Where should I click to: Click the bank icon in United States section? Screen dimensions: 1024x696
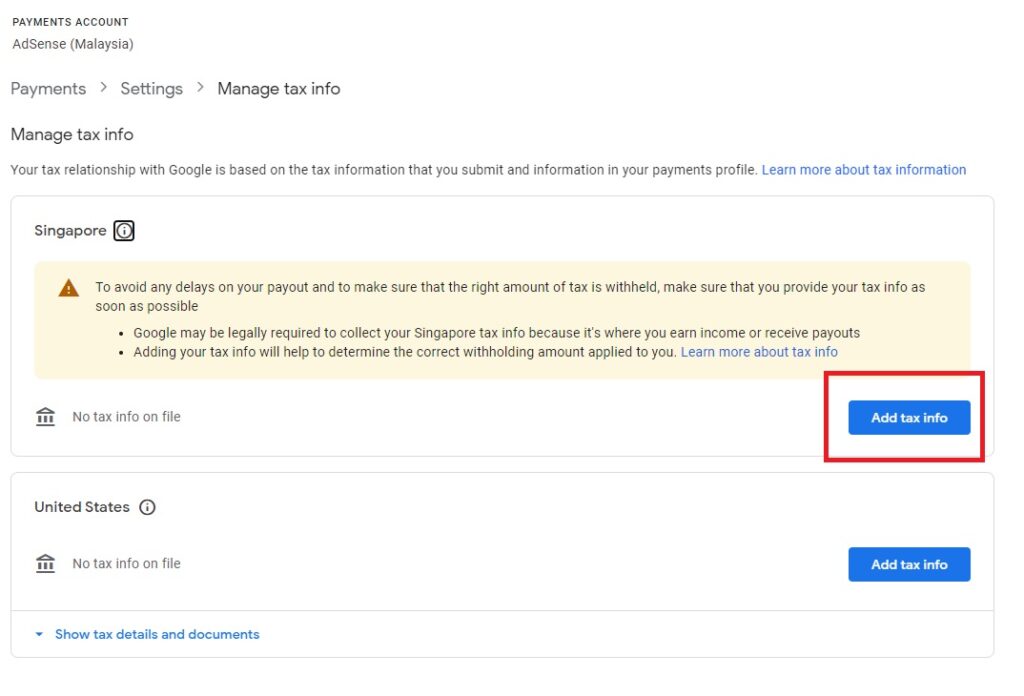(x=46, y=564)
